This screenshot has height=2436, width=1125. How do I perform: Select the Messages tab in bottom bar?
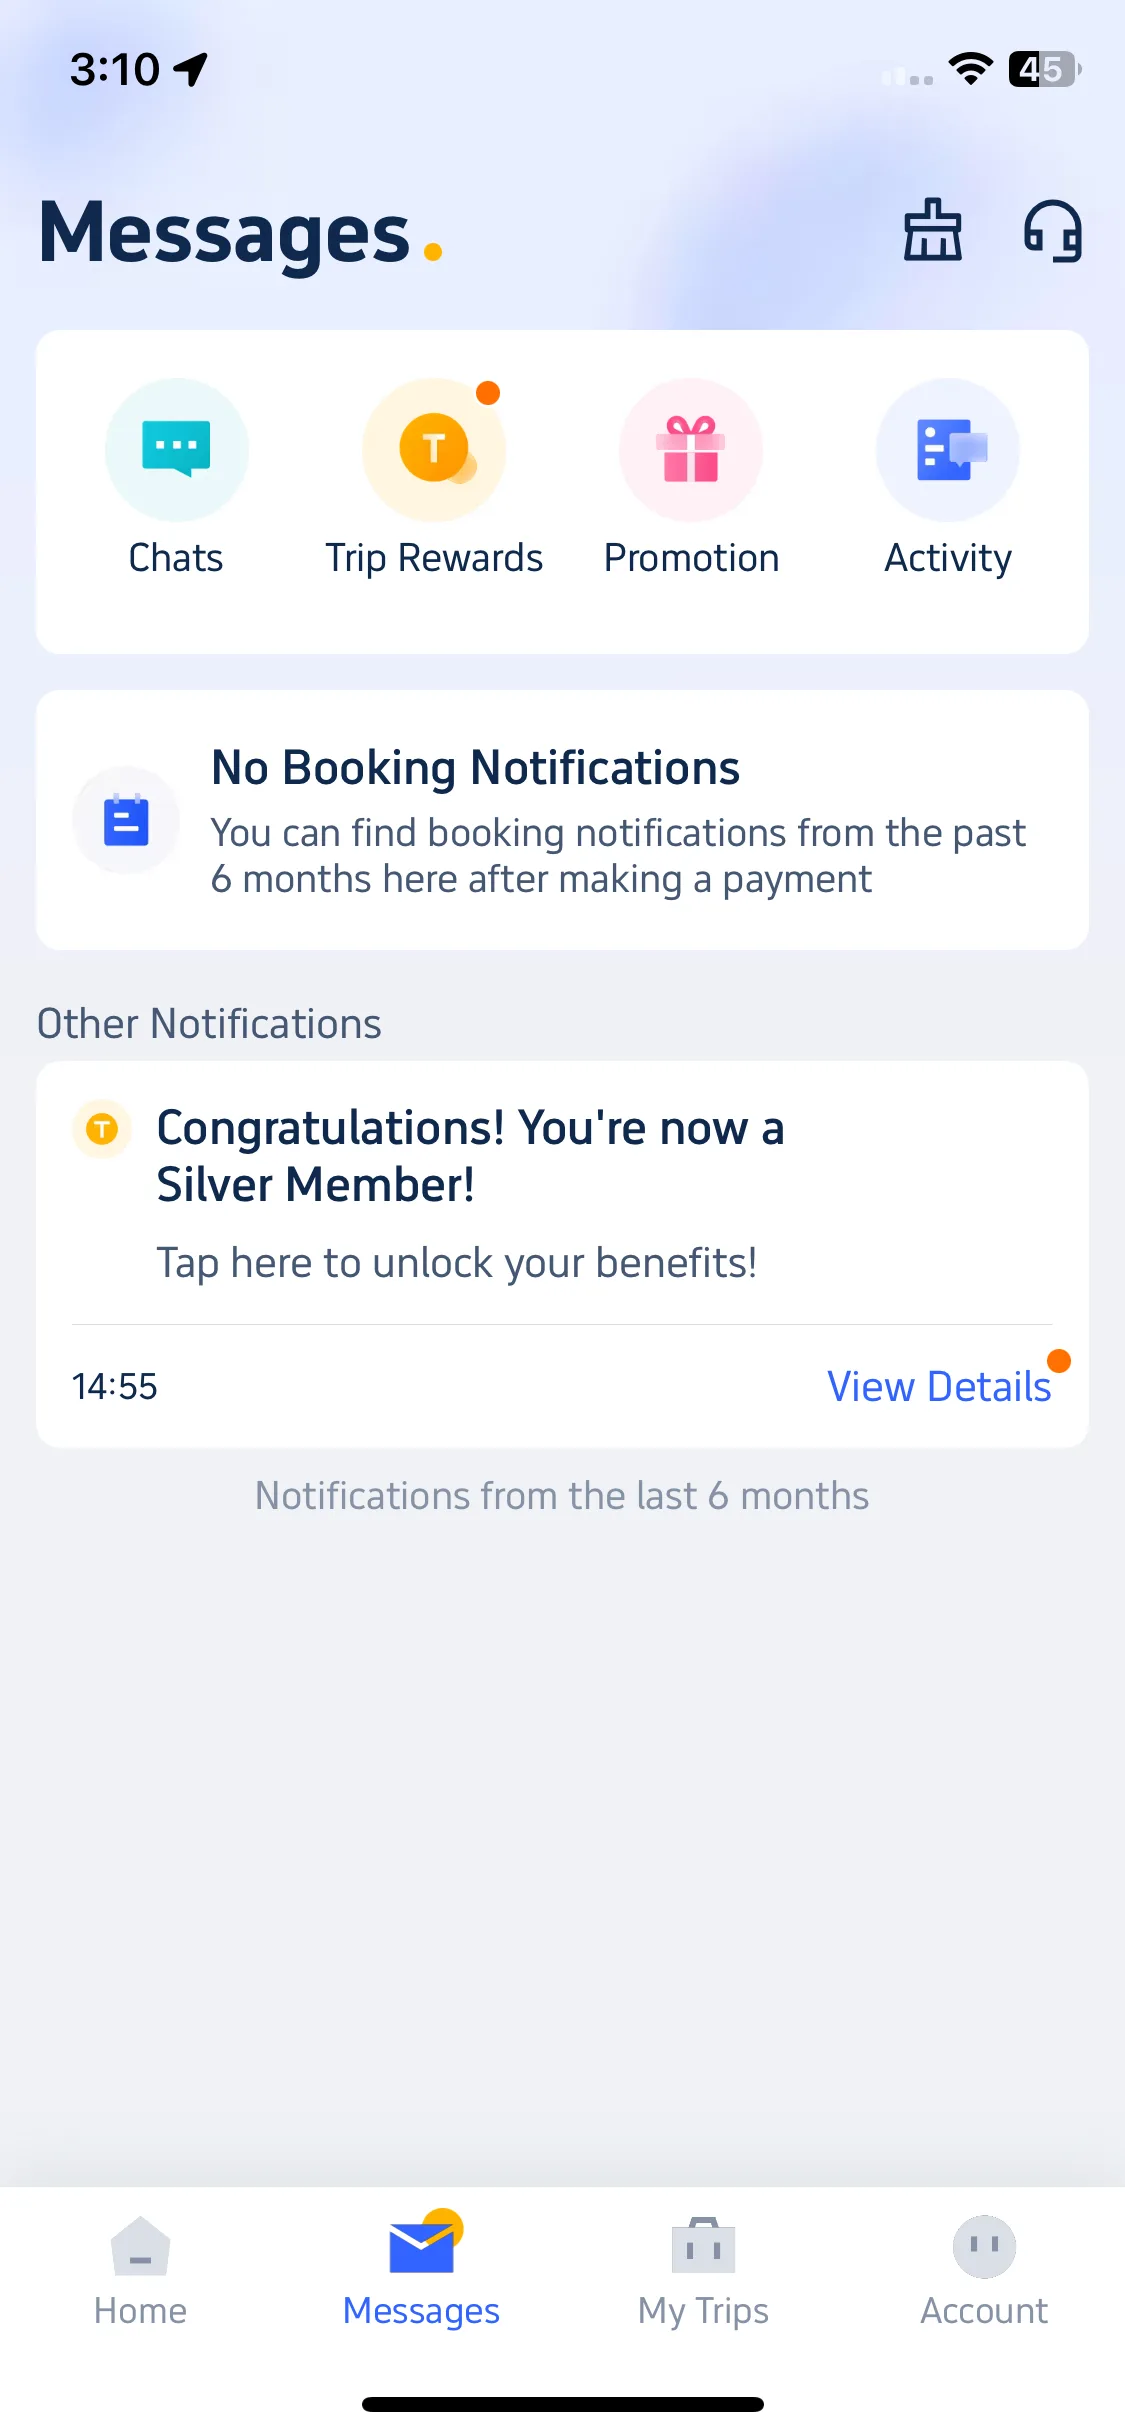[x=421, y=2271]
